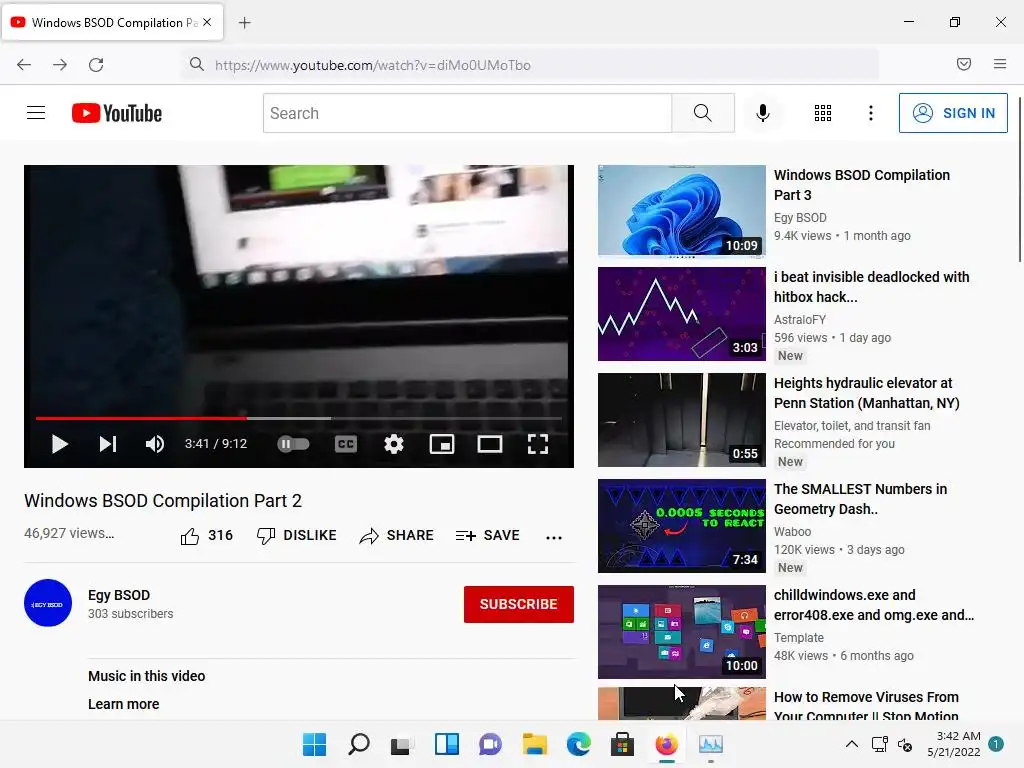Image resolution: width=1024 pixels, height=768 pixels.
Task: Open Windows BSOD Compilation Part 3 thumbnail
Action: click(x=682, y=212)
